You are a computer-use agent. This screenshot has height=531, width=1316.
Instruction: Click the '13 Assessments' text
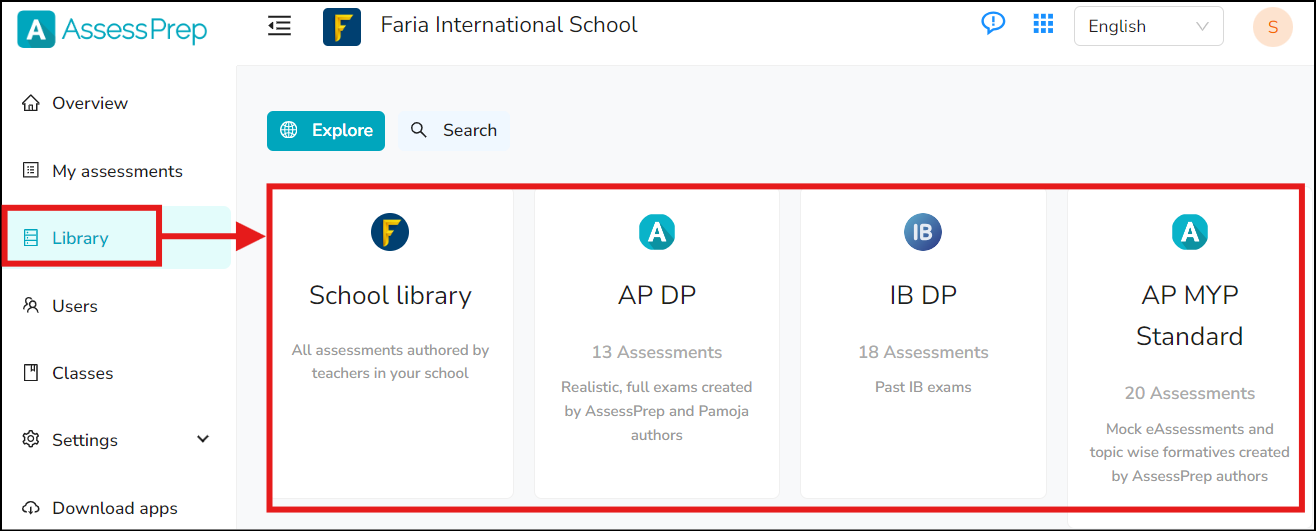point(657,352)
